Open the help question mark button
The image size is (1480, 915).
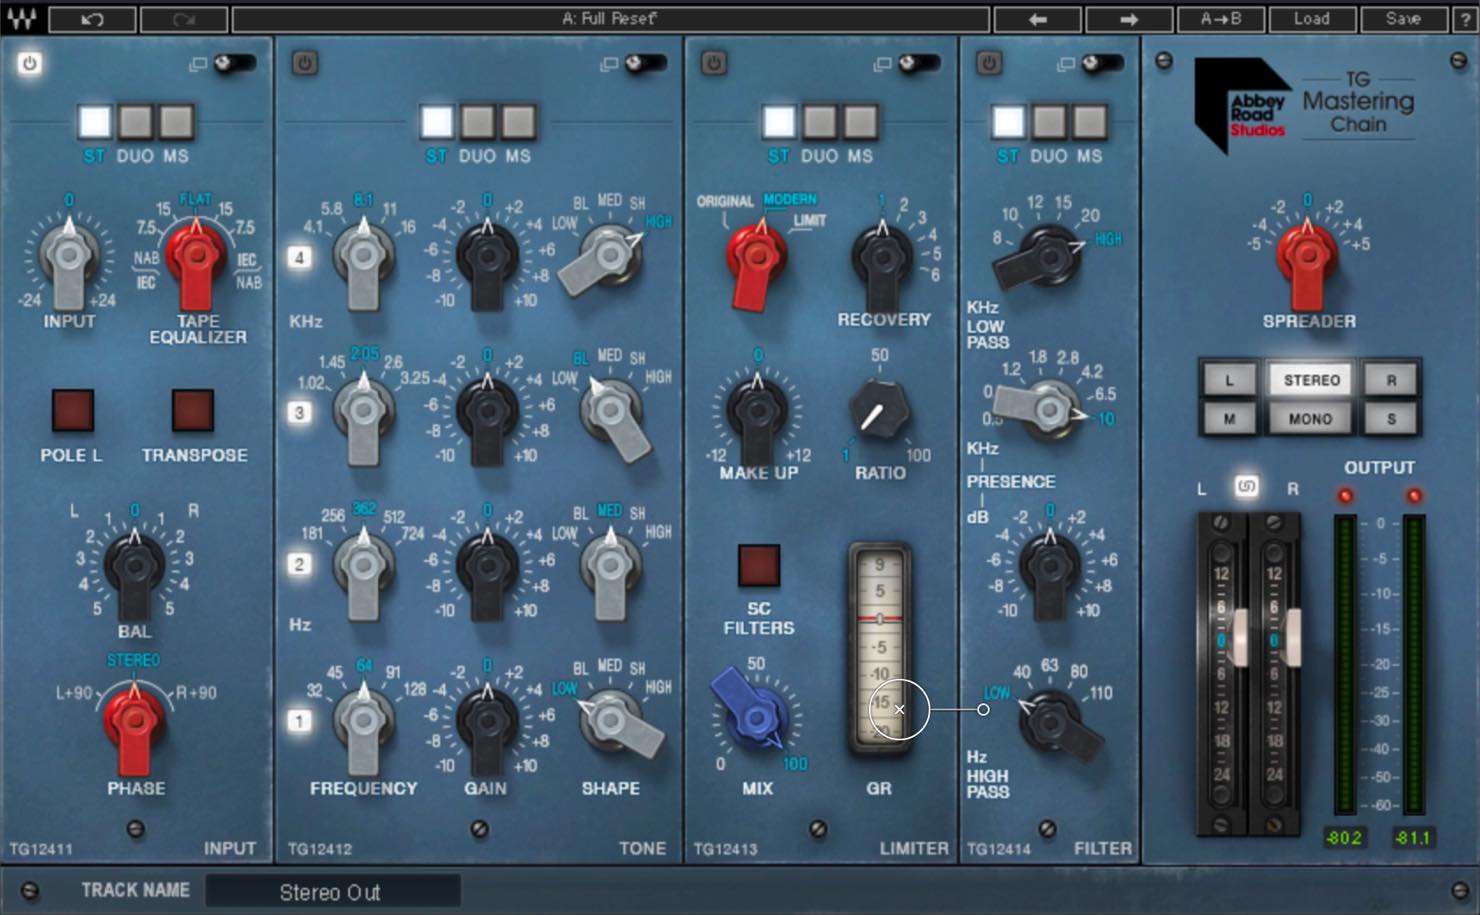click(x=1463, y=19)
